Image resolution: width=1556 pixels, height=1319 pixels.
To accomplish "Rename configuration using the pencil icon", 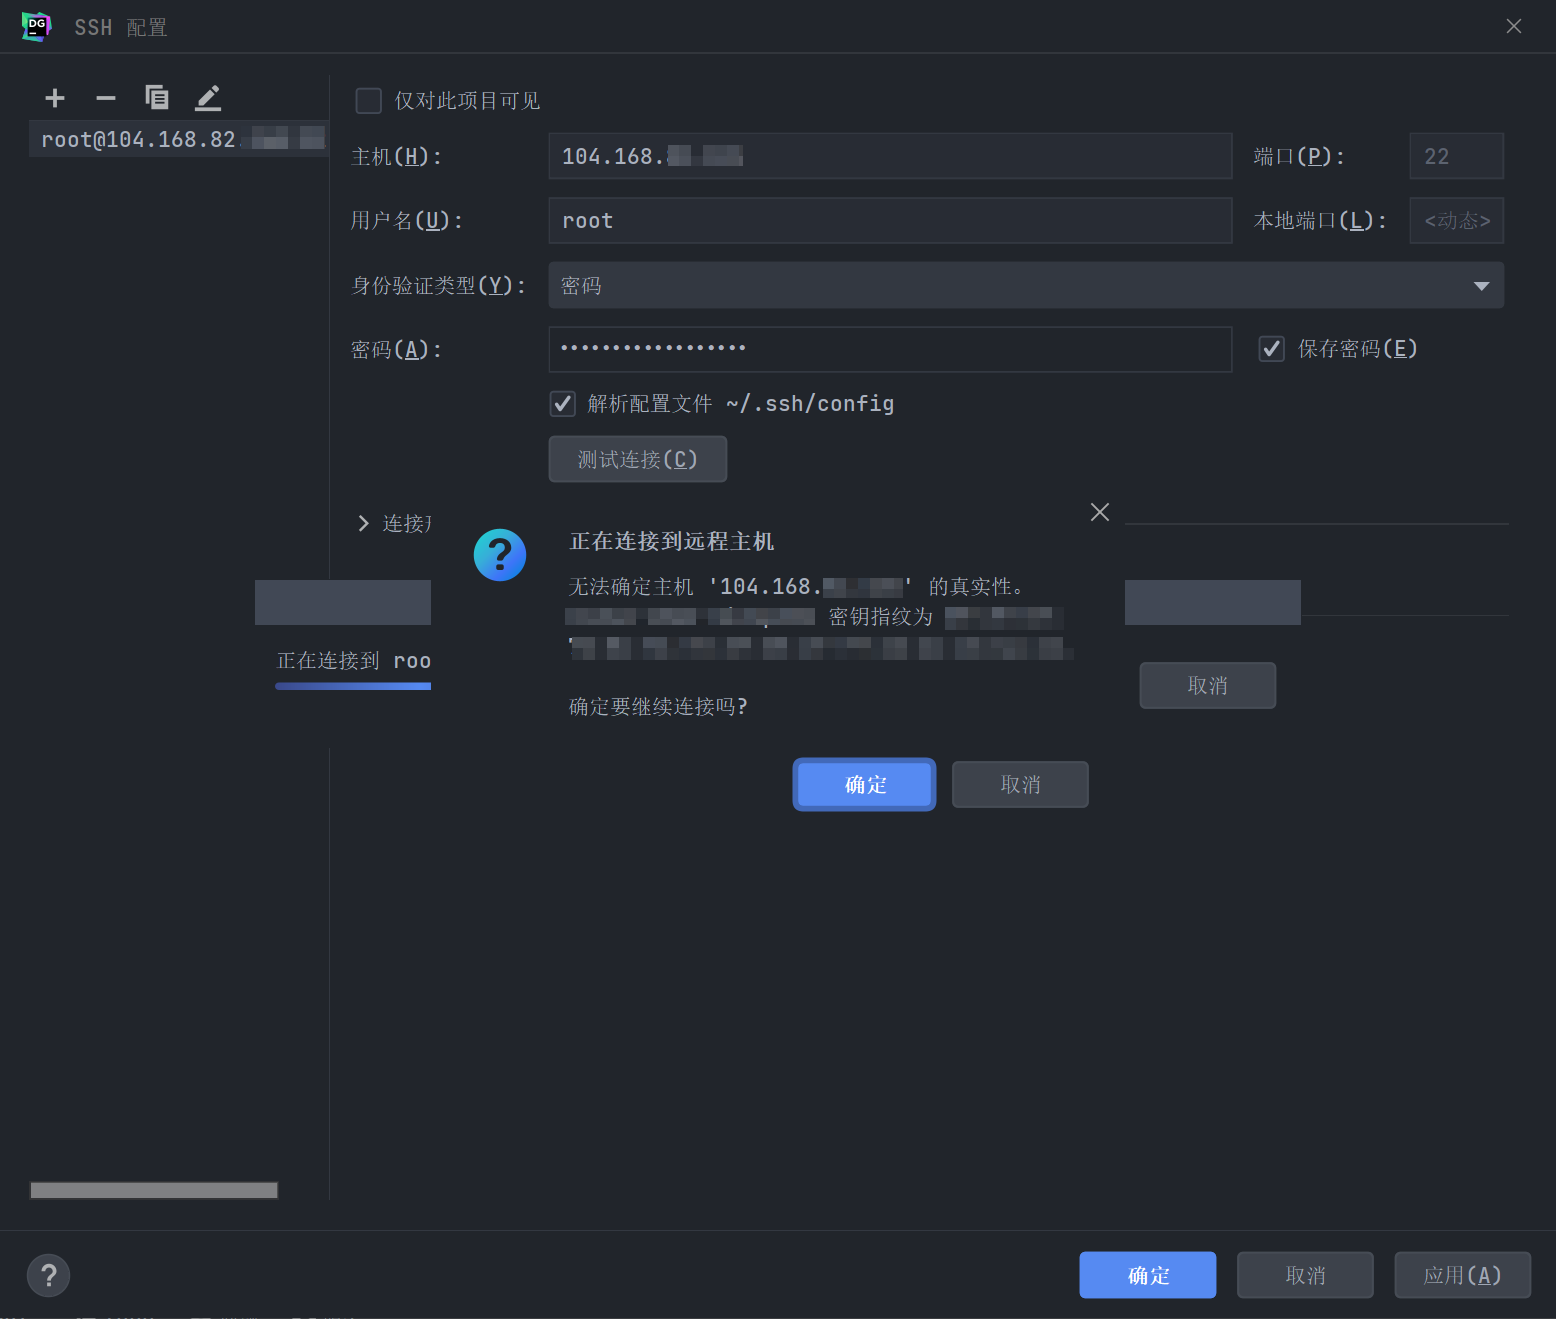I will [x=208, y=97].
